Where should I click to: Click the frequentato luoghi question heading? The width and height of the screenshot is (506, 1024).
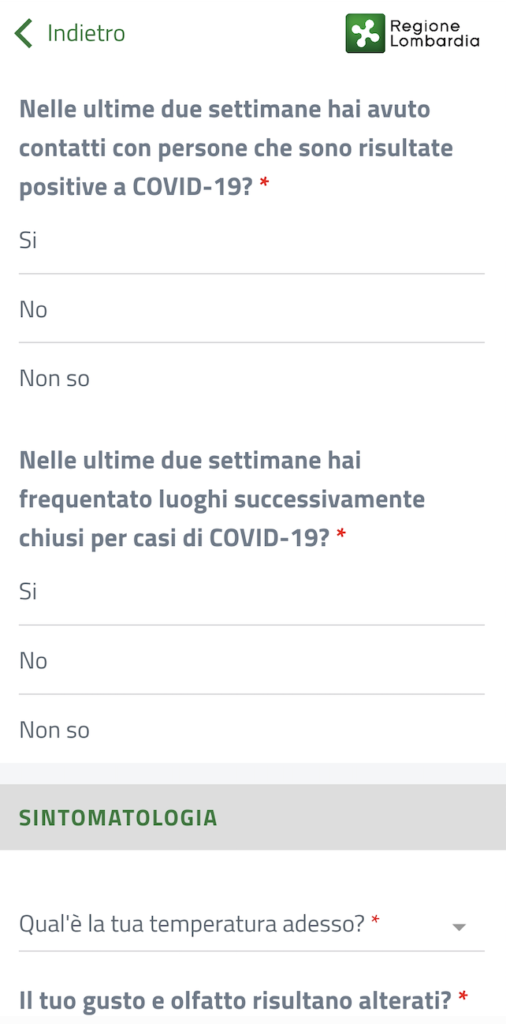[x=222, y=500]
